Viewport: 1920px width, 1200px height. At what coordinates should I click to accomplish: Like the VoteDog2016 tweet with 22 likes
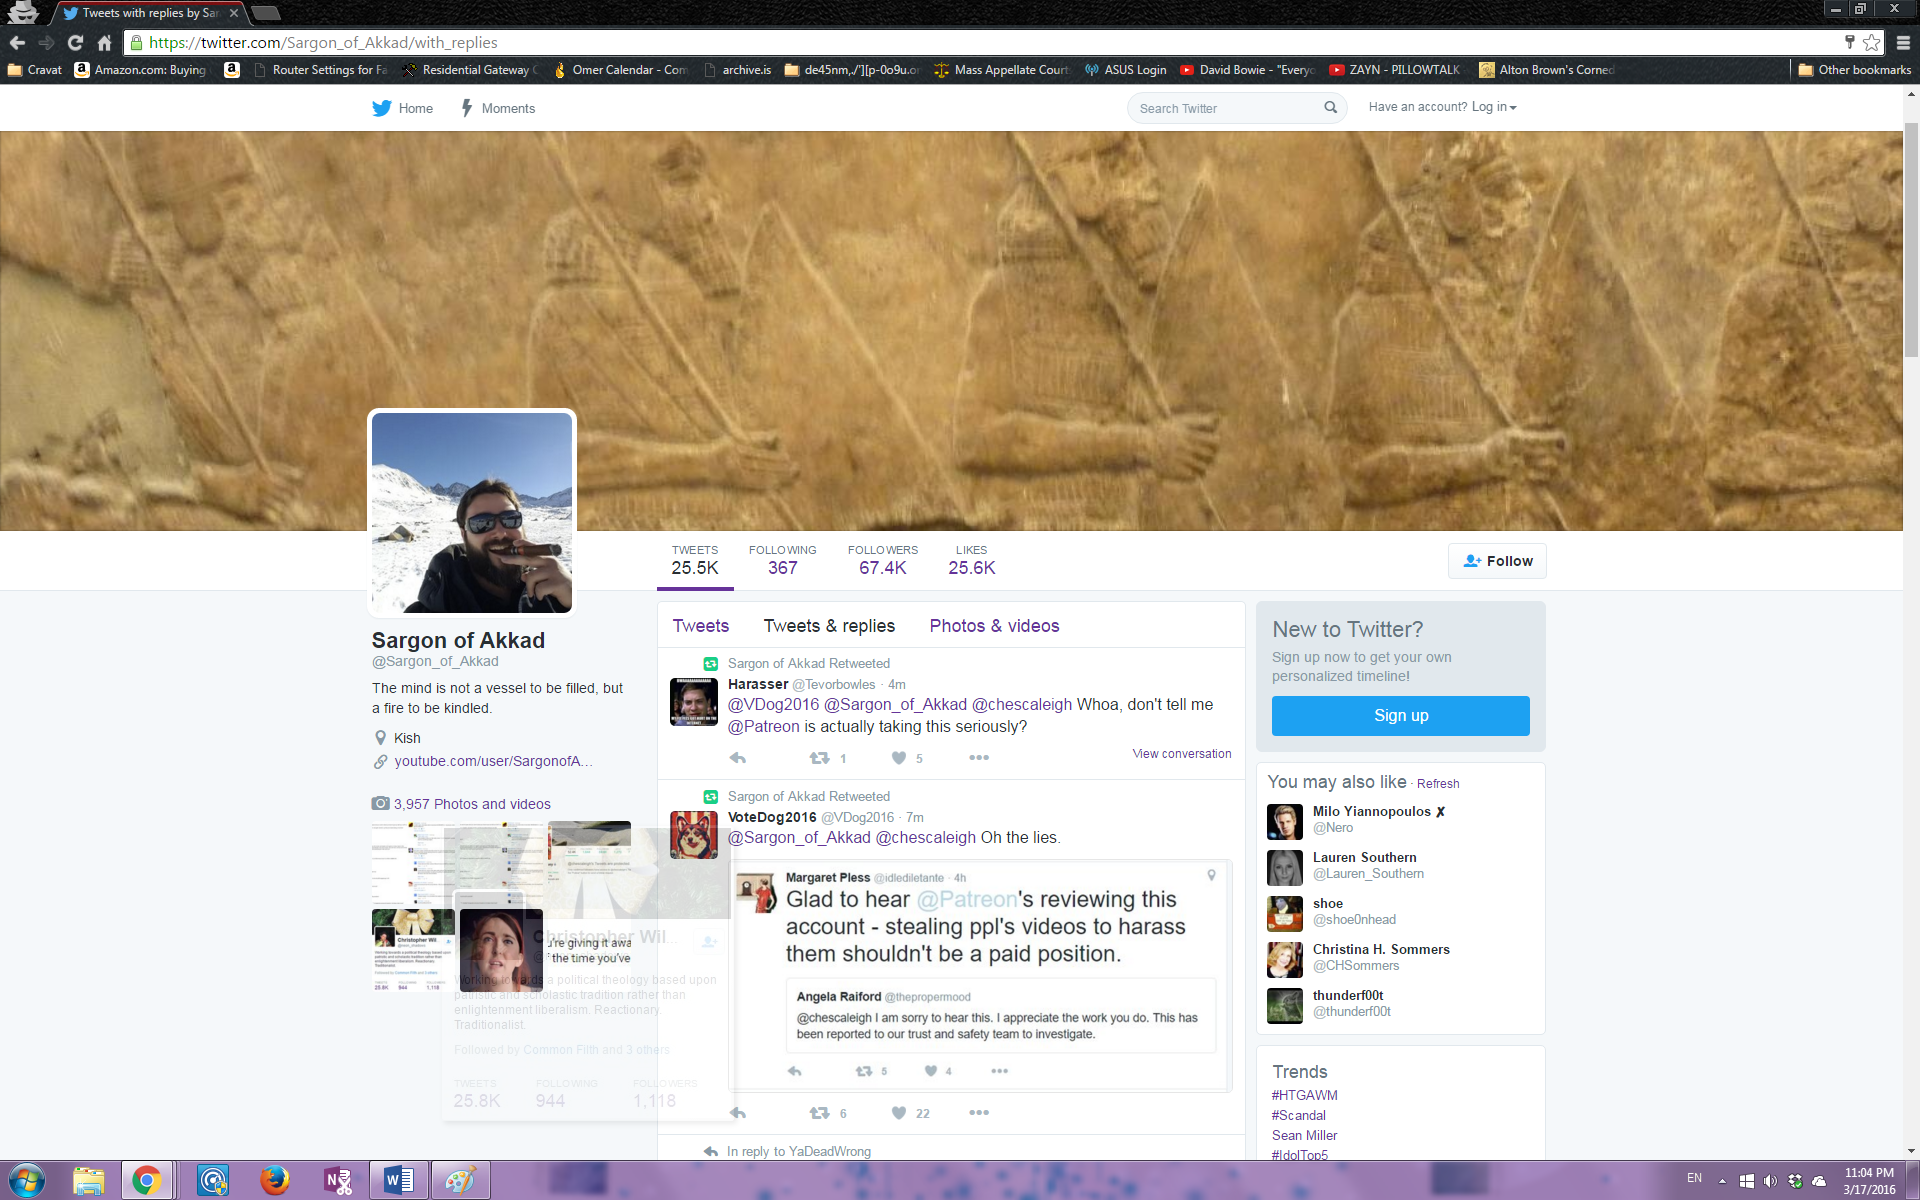[x=899, y=1113]
